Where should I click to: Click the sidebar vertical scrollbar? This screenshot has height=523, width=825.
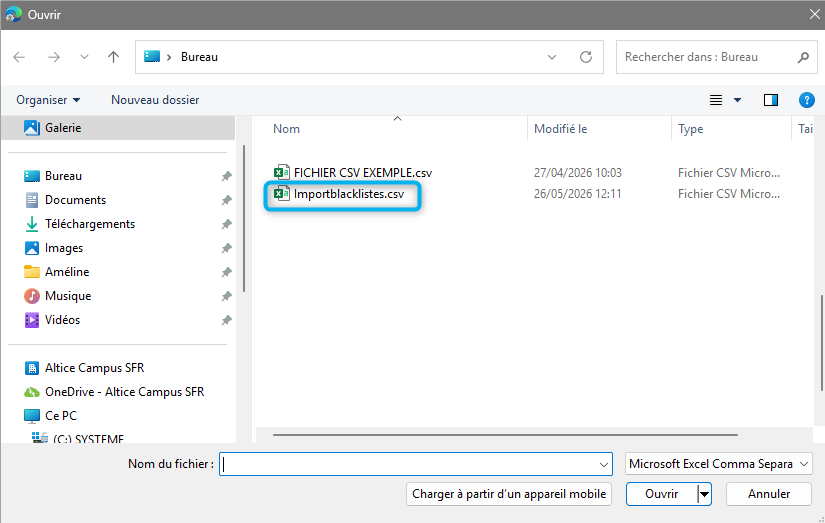pos(244,218)
